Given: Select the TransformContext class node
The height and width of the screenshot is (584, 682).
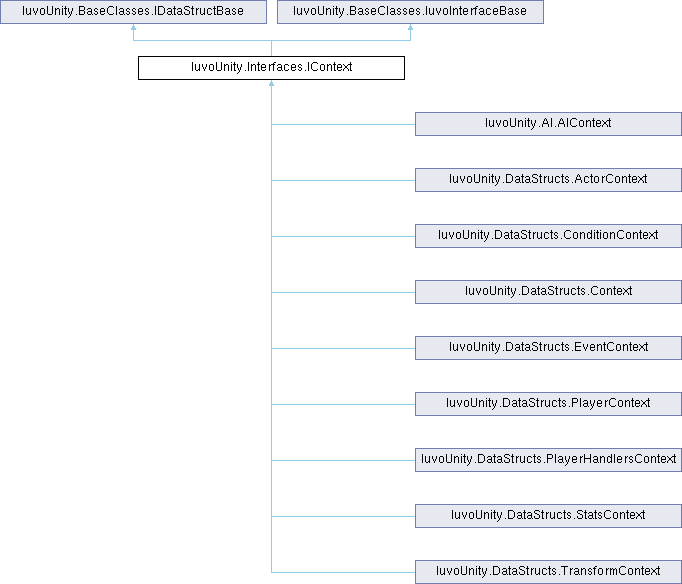Looking at the screenshot, I should tap(548, 572).
